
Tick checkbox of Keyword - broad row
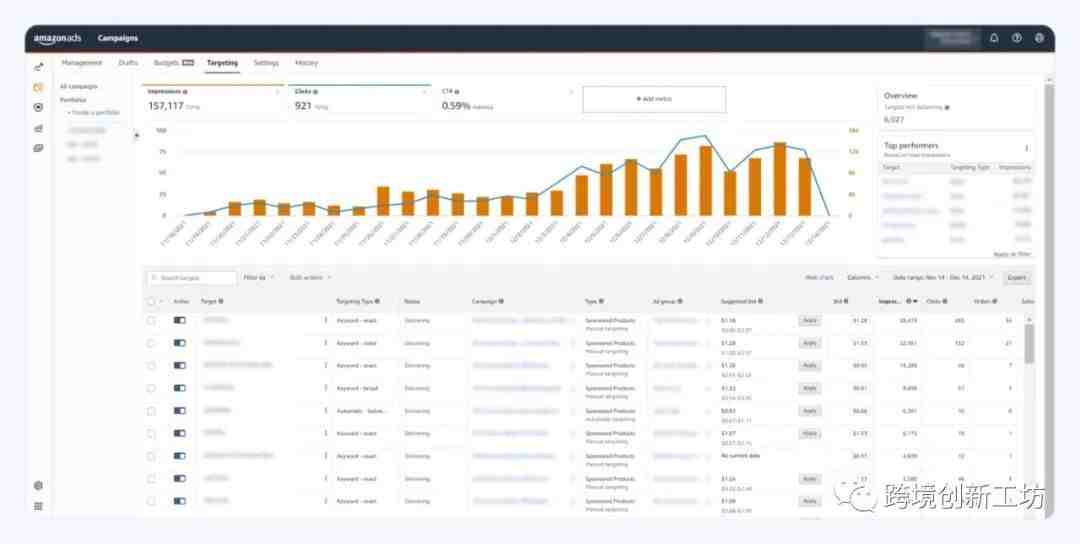tap(151, 388)
